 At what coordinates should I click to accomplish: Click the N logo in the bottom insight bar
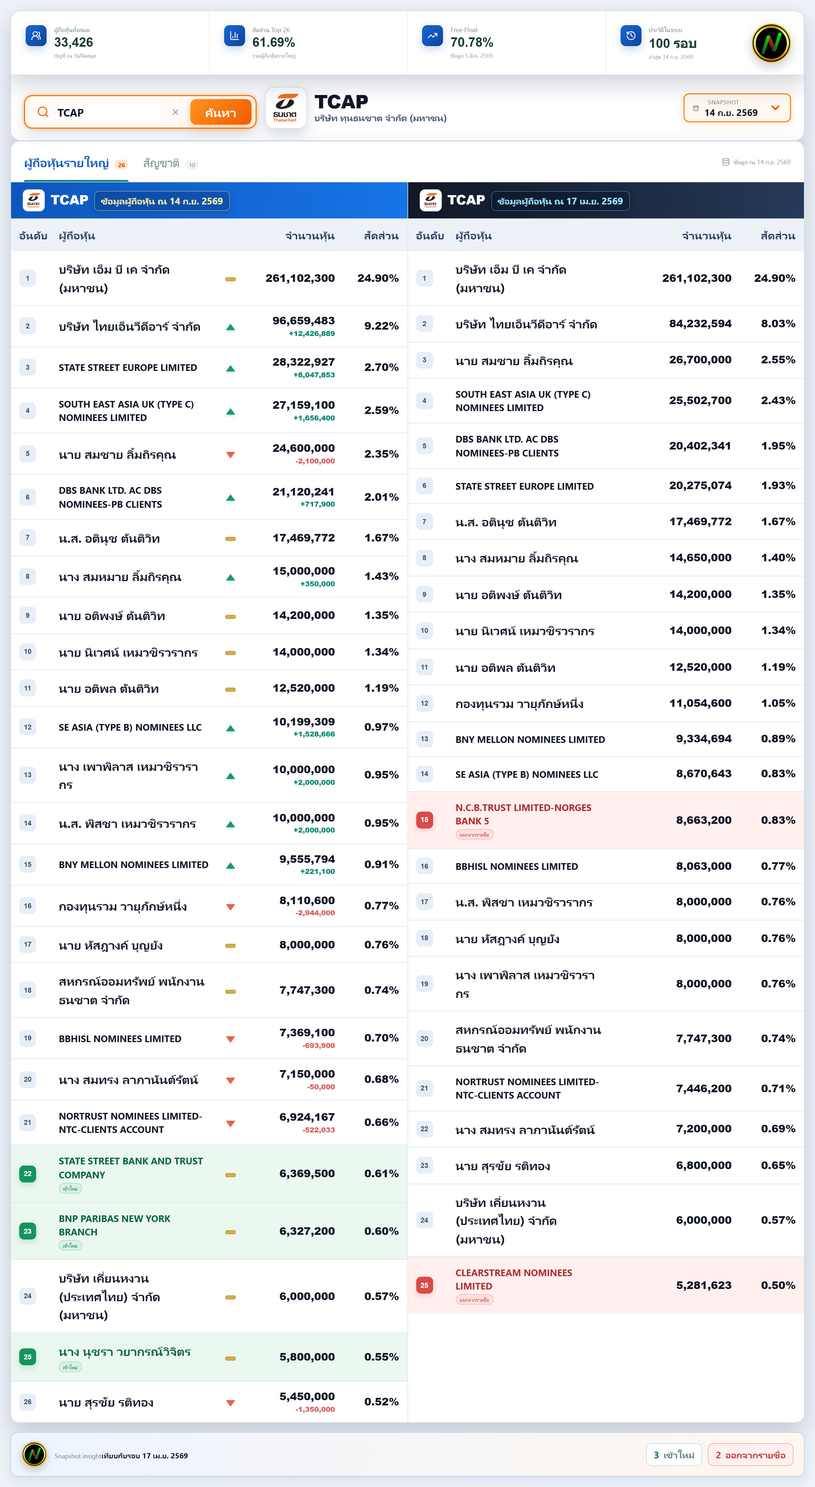(34, 1455)
